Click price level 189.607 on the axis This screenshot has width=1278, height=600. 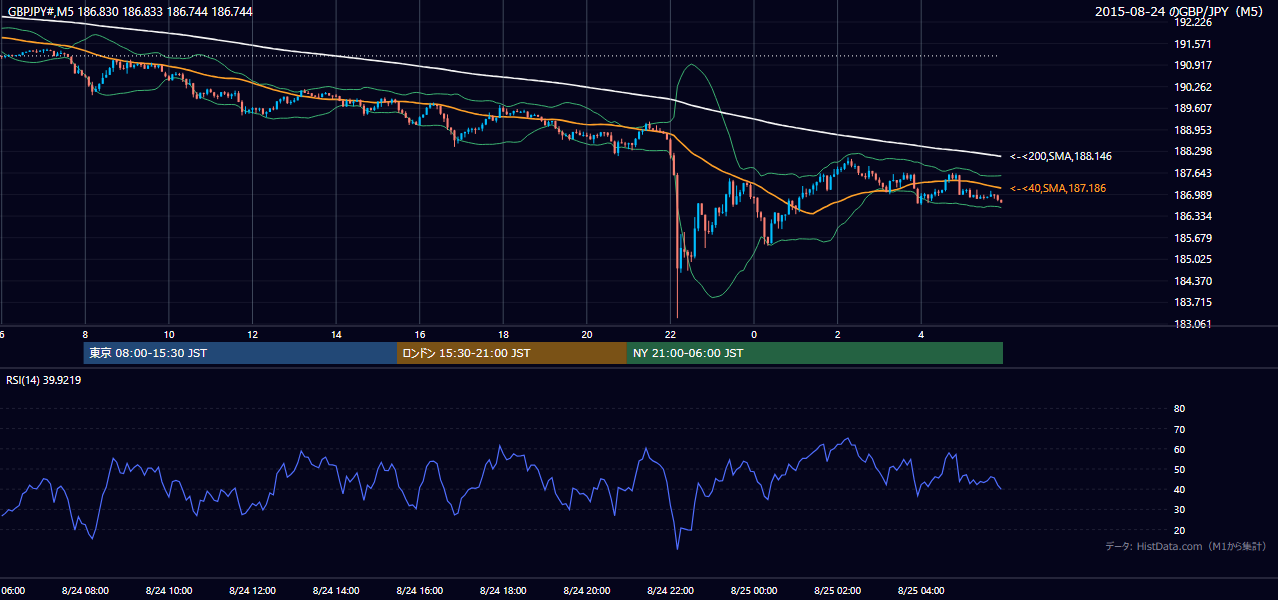click(1192, 109)
